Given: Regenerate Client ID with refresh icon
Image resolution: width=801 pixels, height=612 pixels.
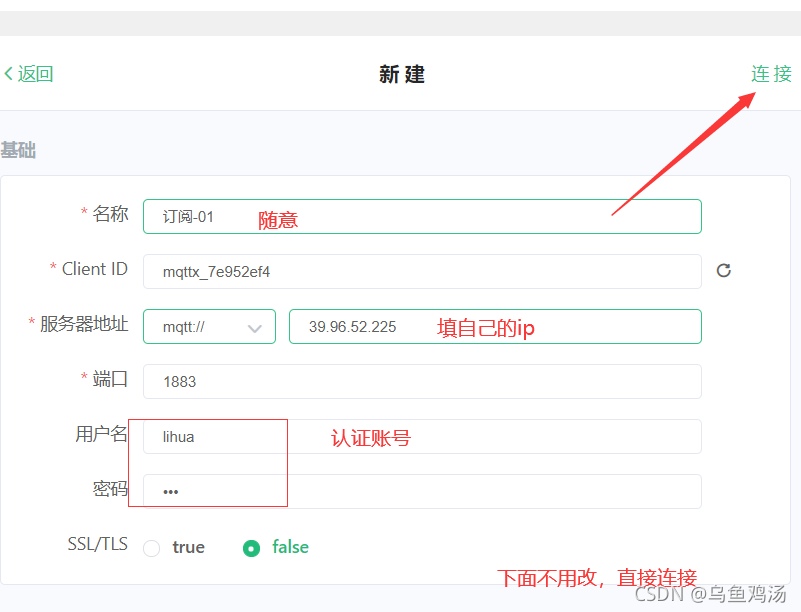Looking at the screenshot, I should coord(723,270).
